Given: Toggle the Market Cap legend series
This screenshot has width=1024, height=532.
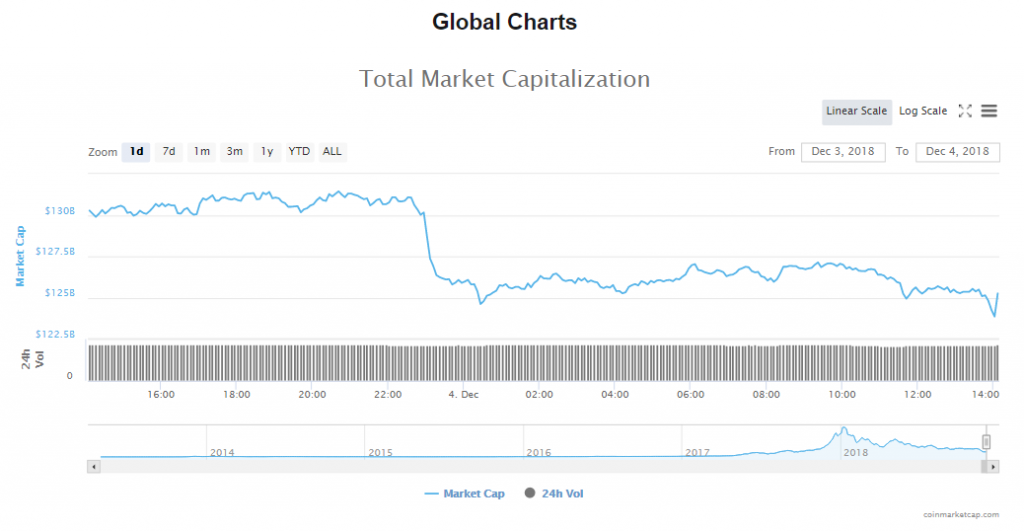Looking at the screenshot, I should pos(465,494).
